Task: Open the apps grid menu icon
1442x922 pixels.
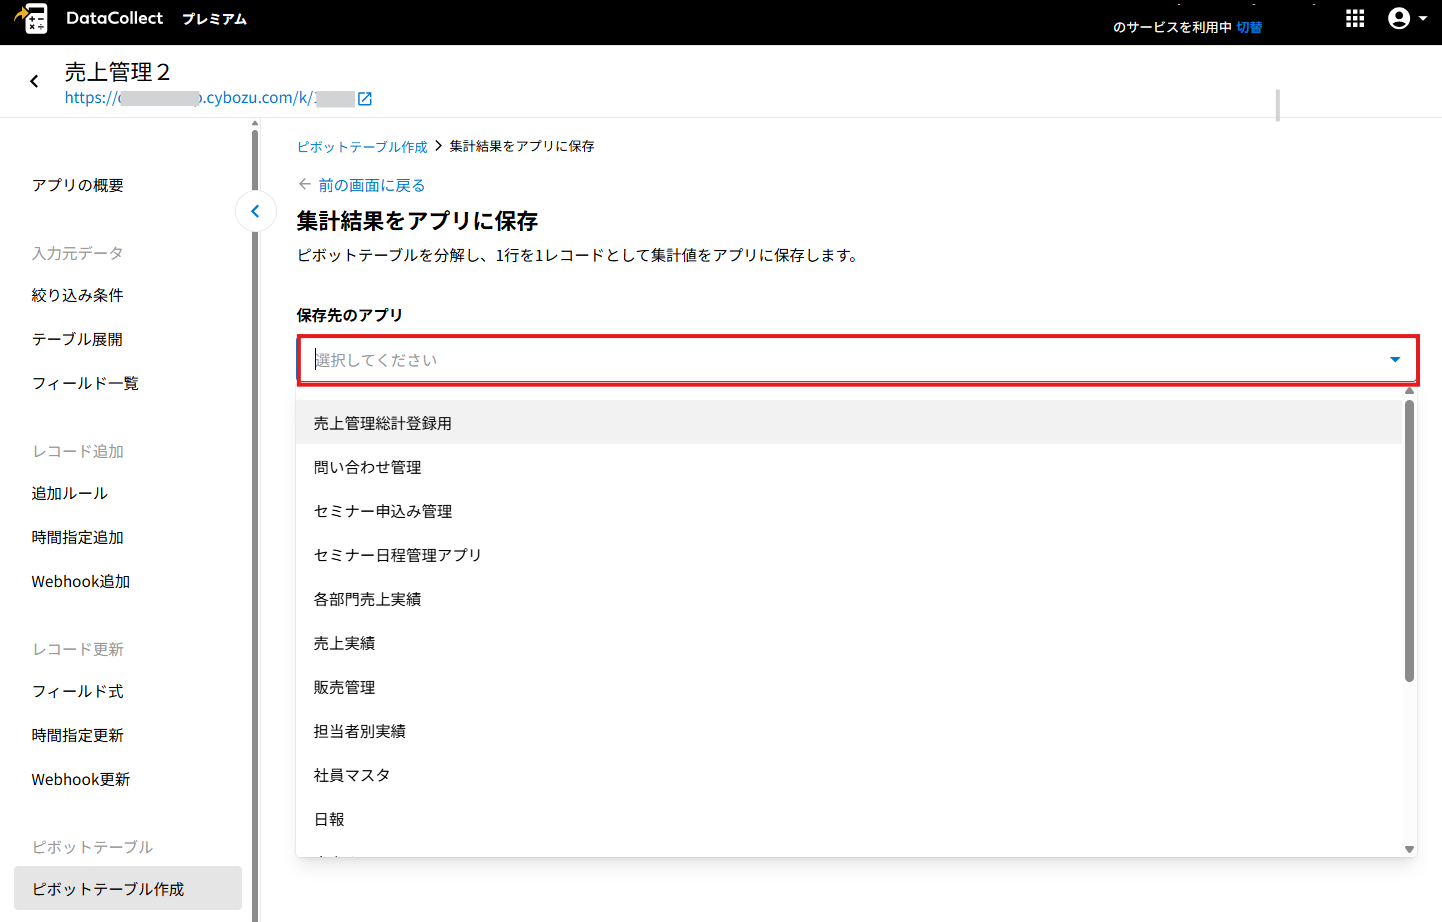Action: pyautogui.click(x=1355, y=19)
